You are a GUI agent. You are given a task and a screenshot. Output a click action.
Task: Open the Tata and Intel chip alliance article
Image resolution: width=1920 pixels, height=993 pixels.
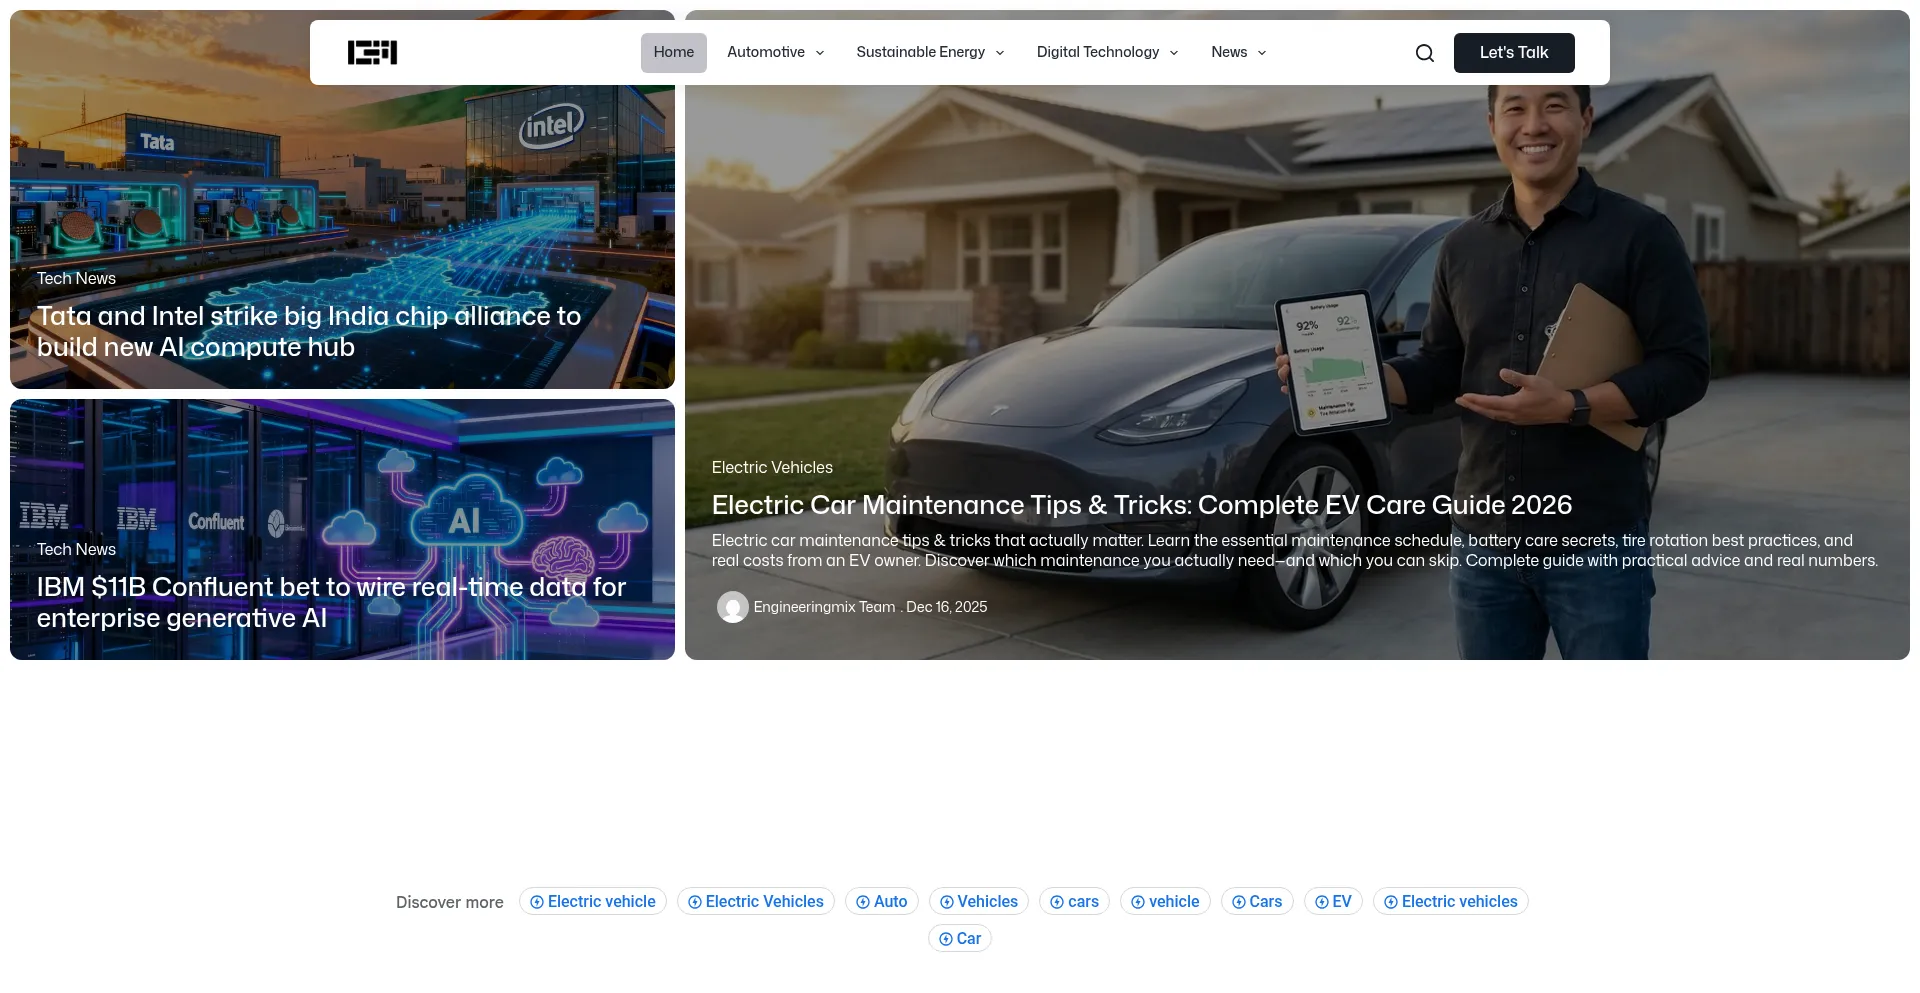[308, 331]
